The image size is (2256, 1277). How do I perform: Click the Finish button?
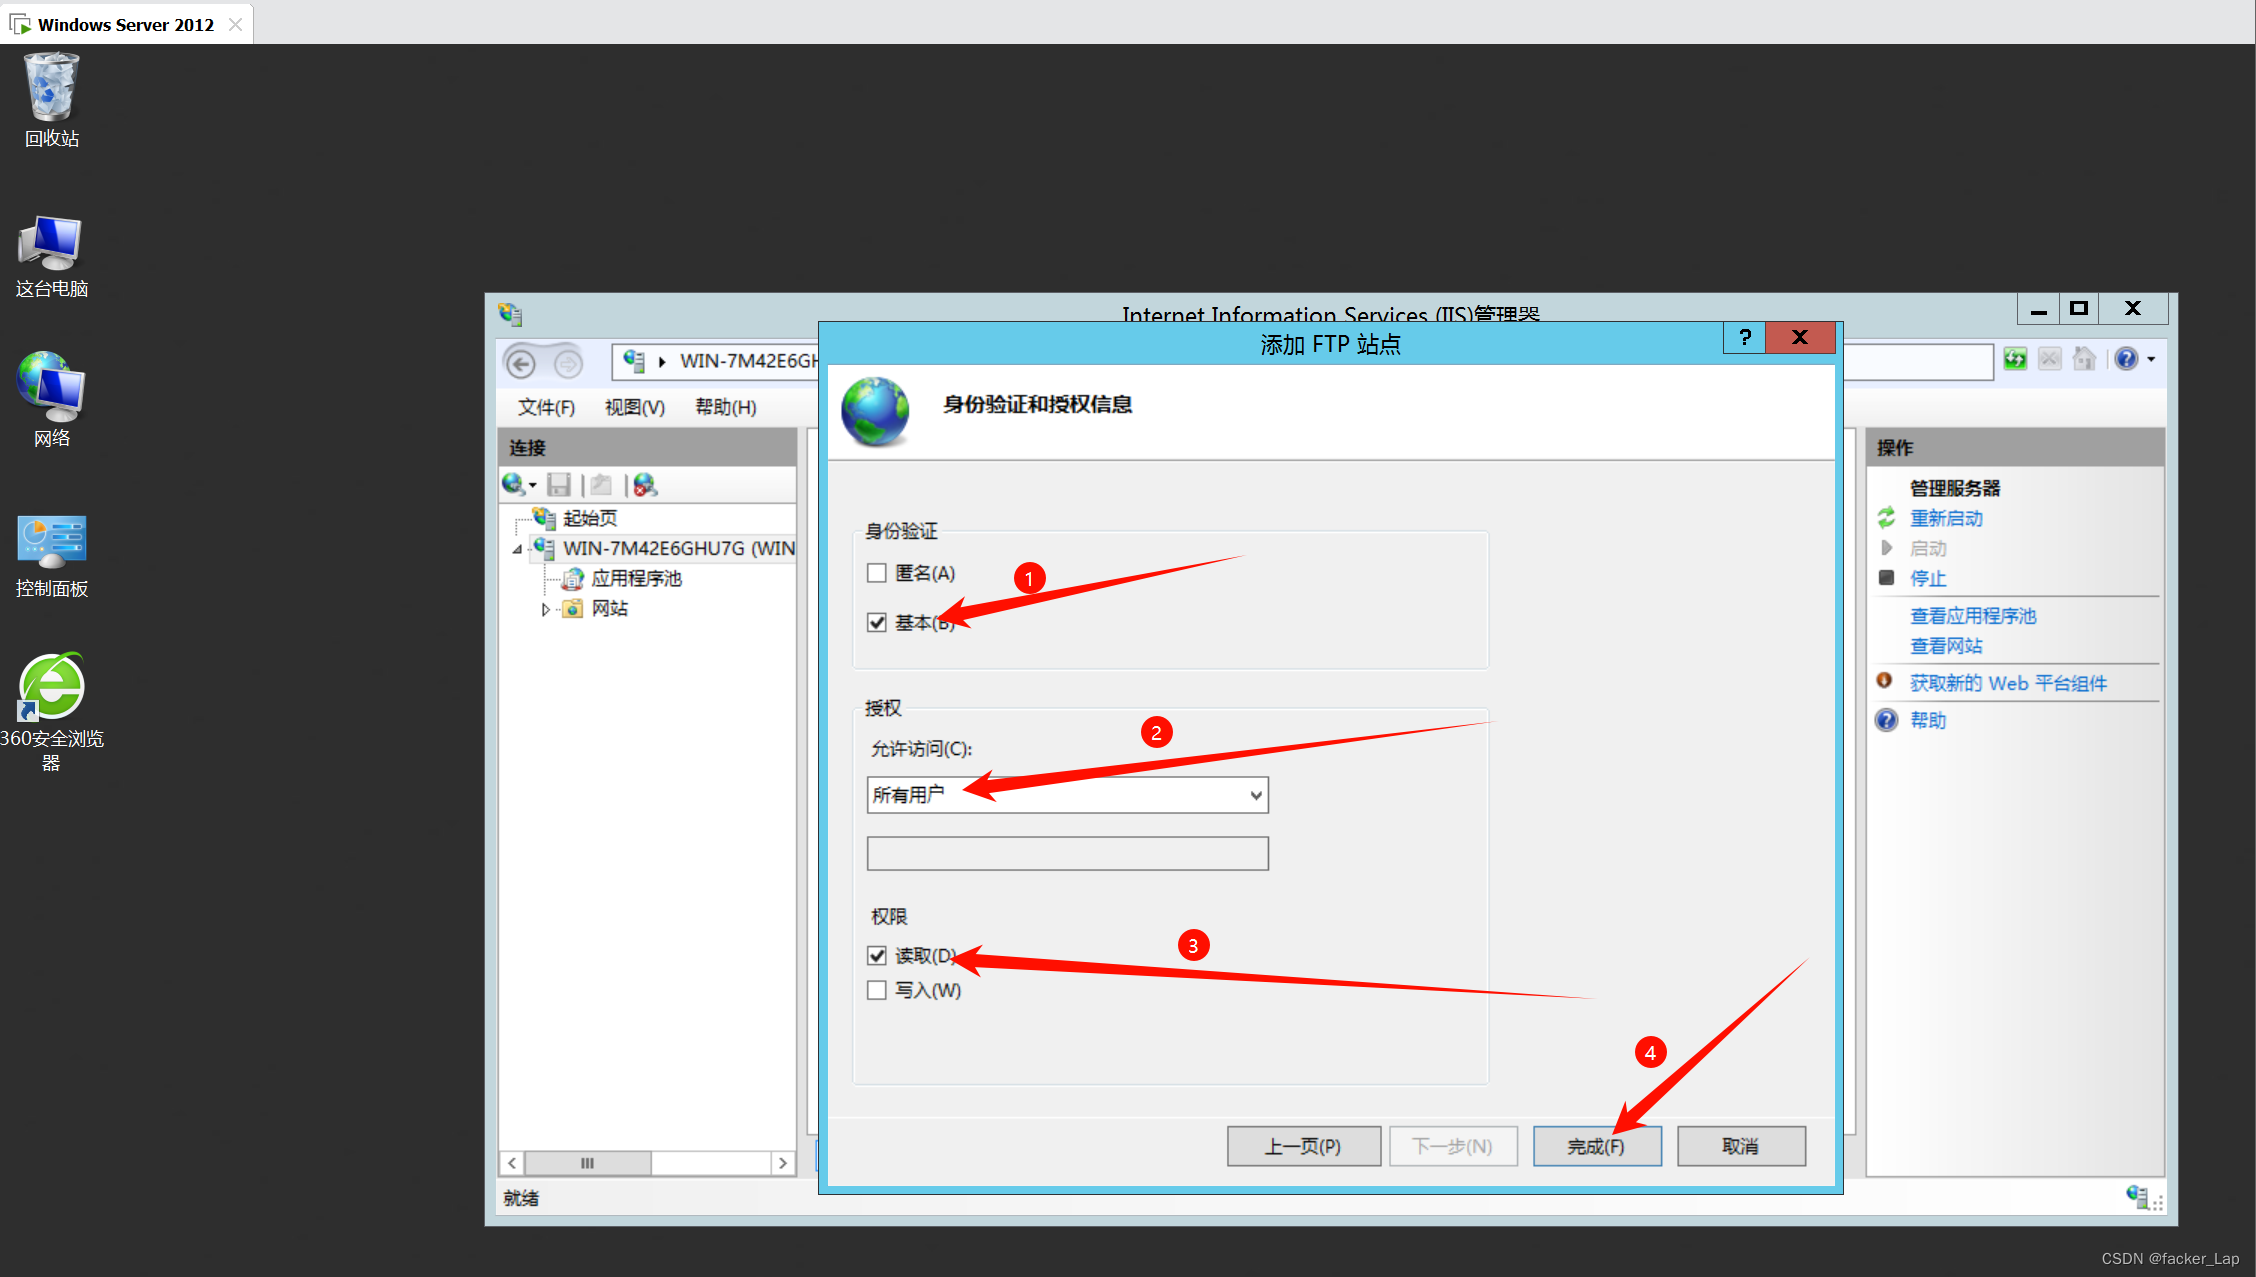pyautogui.click(x=1596, y=1146)
